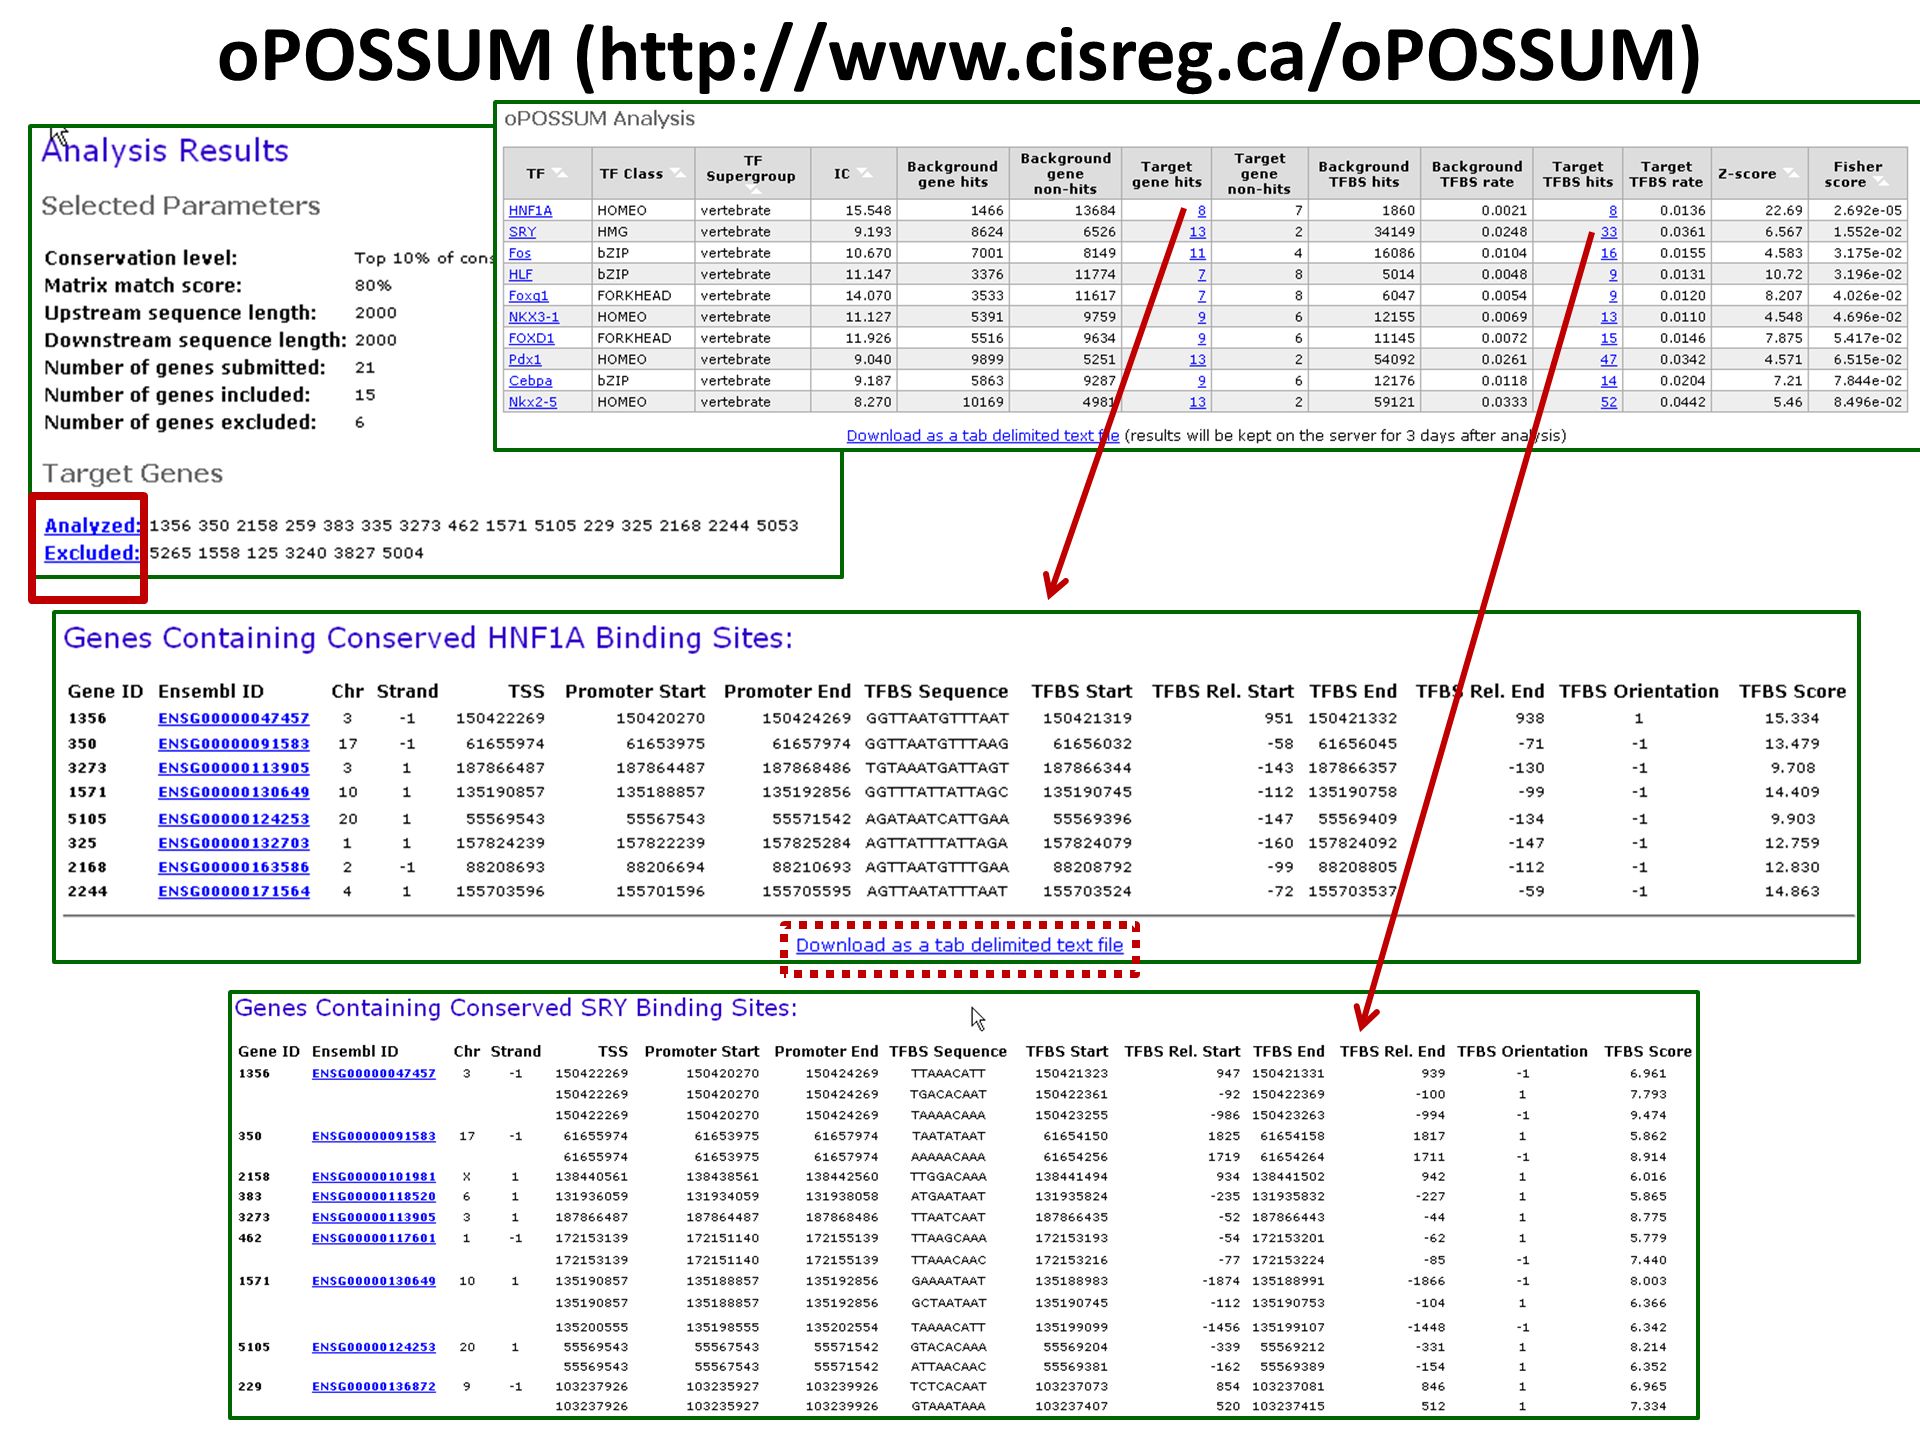Open the HLF TF link

click(x=520, y=274)
